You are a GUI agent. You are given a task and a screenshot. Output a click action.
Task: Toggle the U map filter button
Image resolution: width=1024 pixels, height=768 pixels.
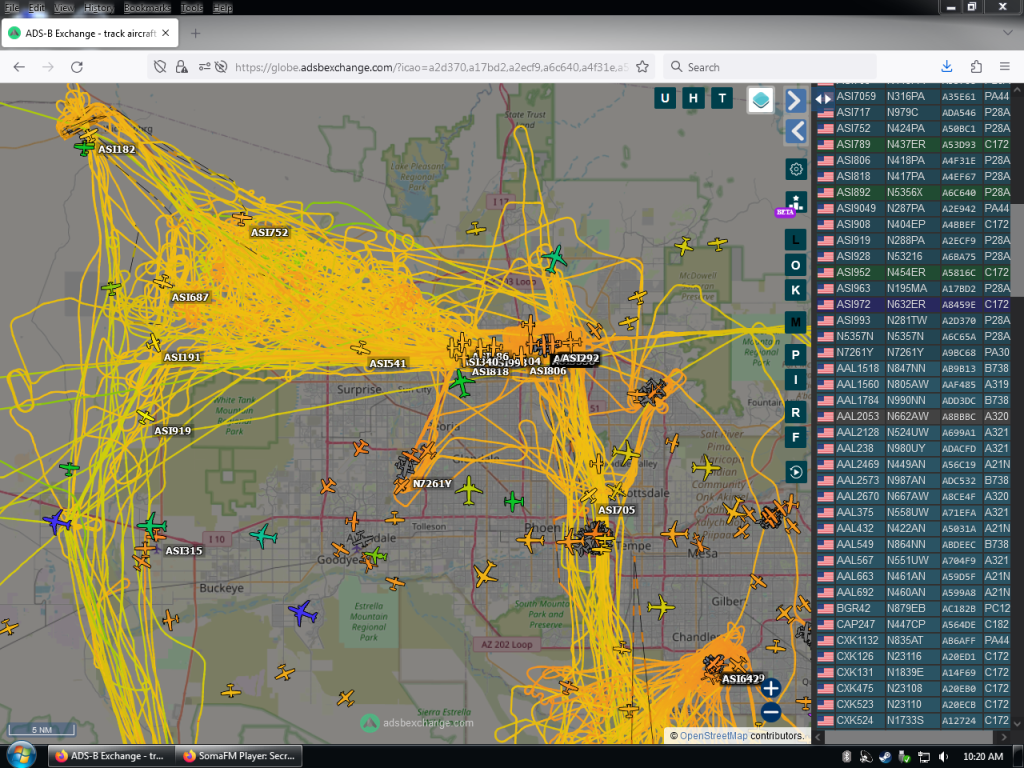(665, 99)
